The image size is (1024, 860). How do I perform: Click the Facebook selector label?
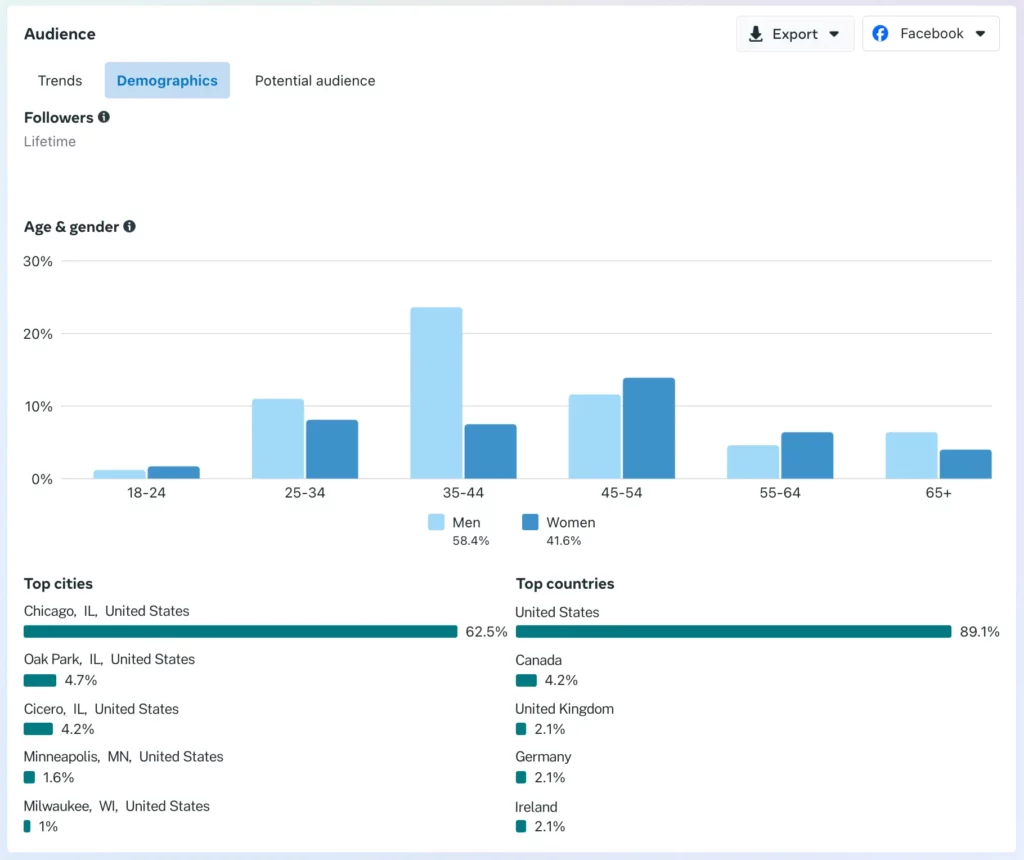[x=931, y=33]
